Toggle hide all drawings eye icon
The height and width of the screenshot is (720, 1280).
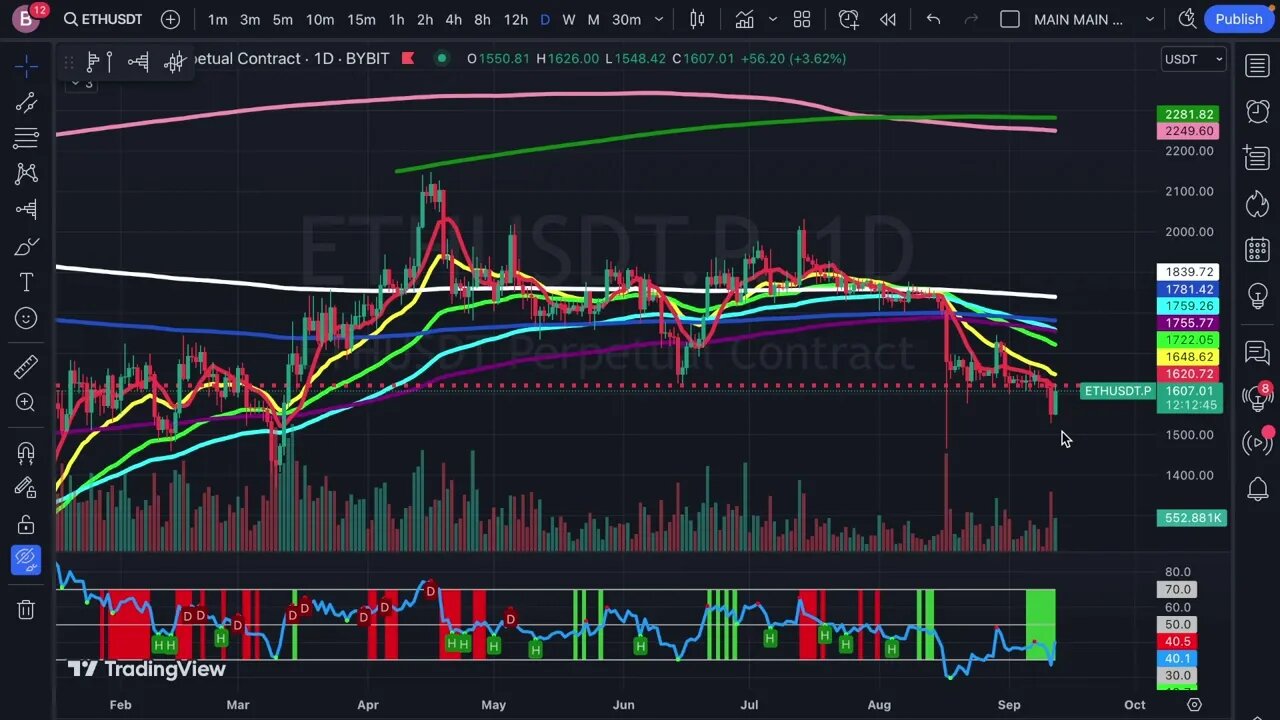tap(27, 560)
